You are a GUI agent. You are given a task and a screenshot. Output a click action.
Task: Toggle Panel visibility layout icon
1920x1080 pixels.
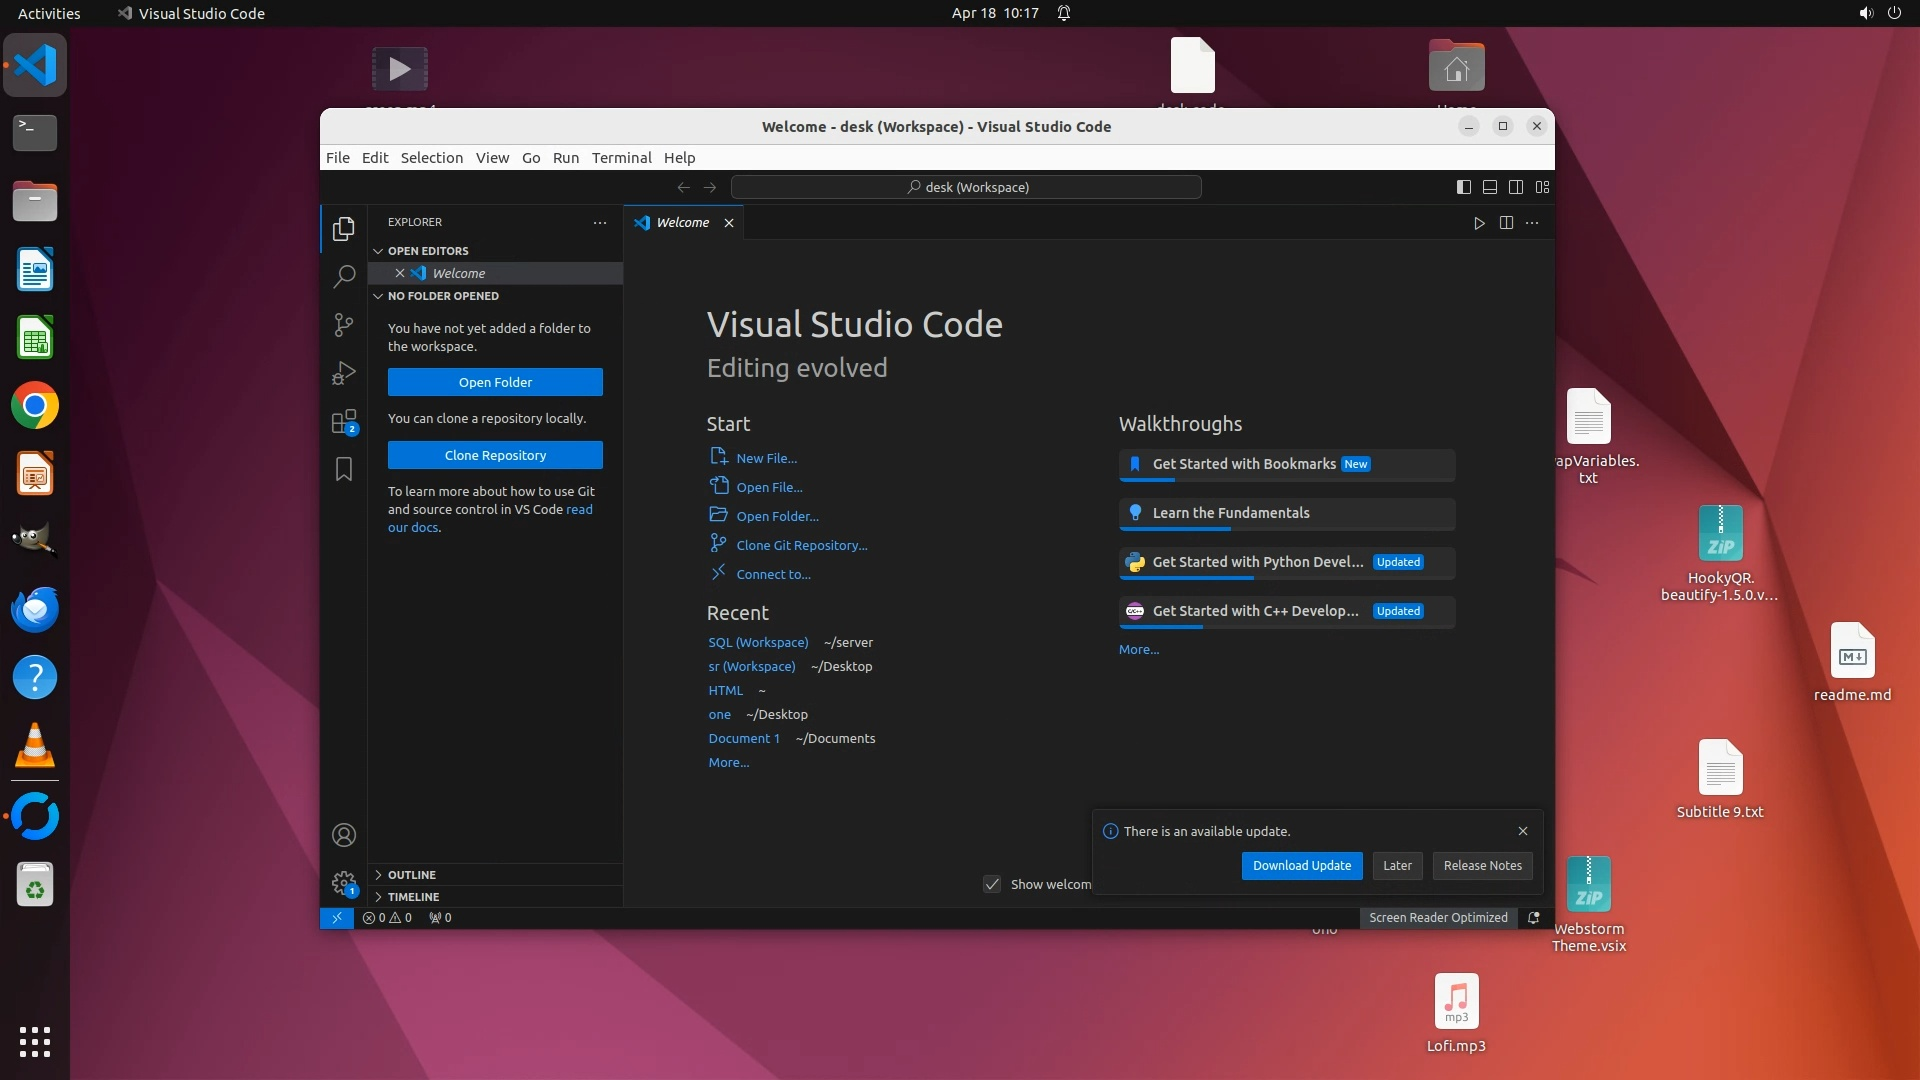(1489, 187)
